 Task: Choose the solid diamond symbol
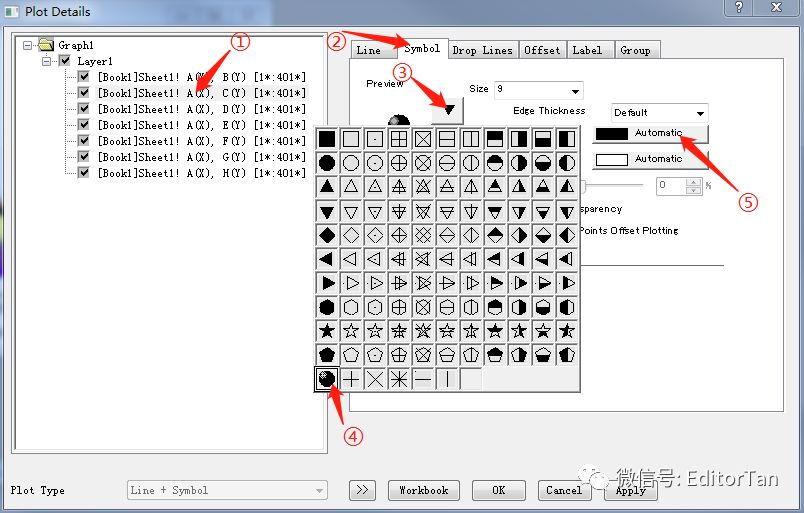click(327, 235)
